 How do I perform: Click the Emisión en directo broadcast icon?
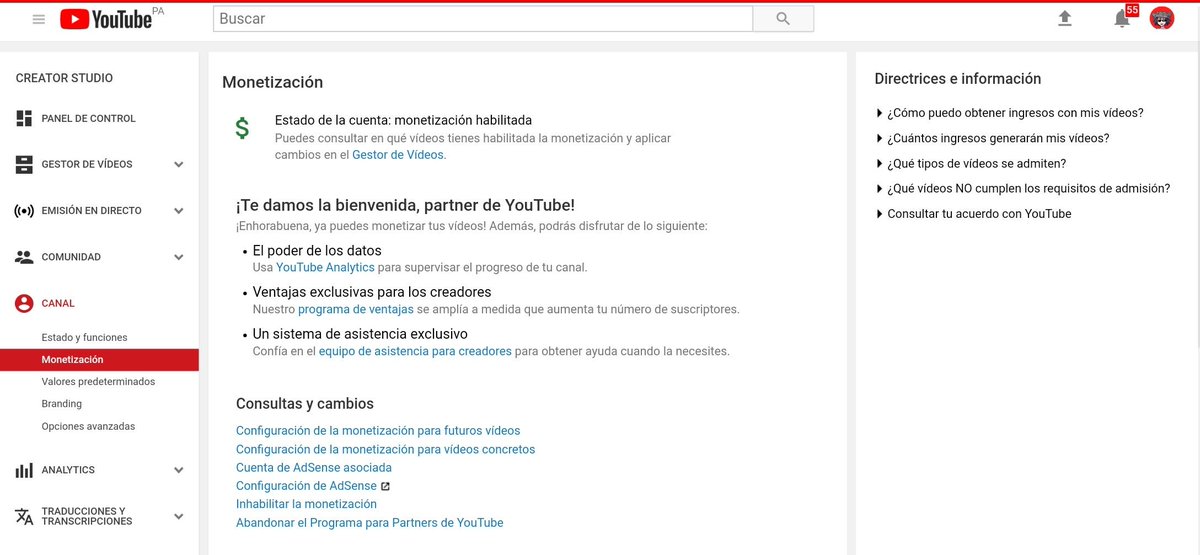pos(24,211)
